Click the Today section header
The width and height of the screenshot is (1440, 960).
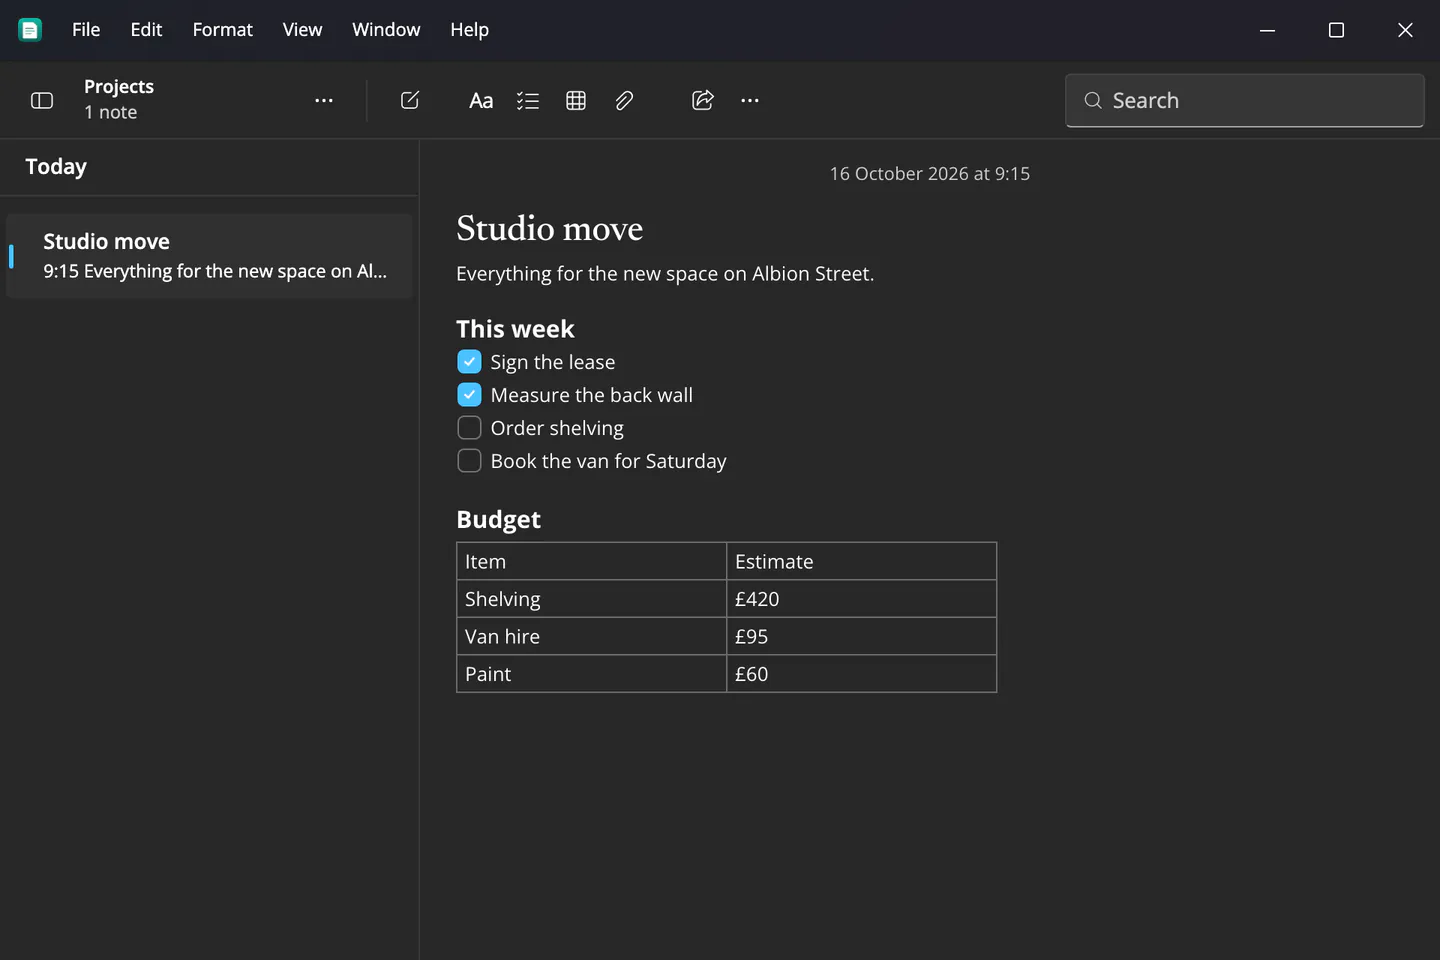(56, 167)
